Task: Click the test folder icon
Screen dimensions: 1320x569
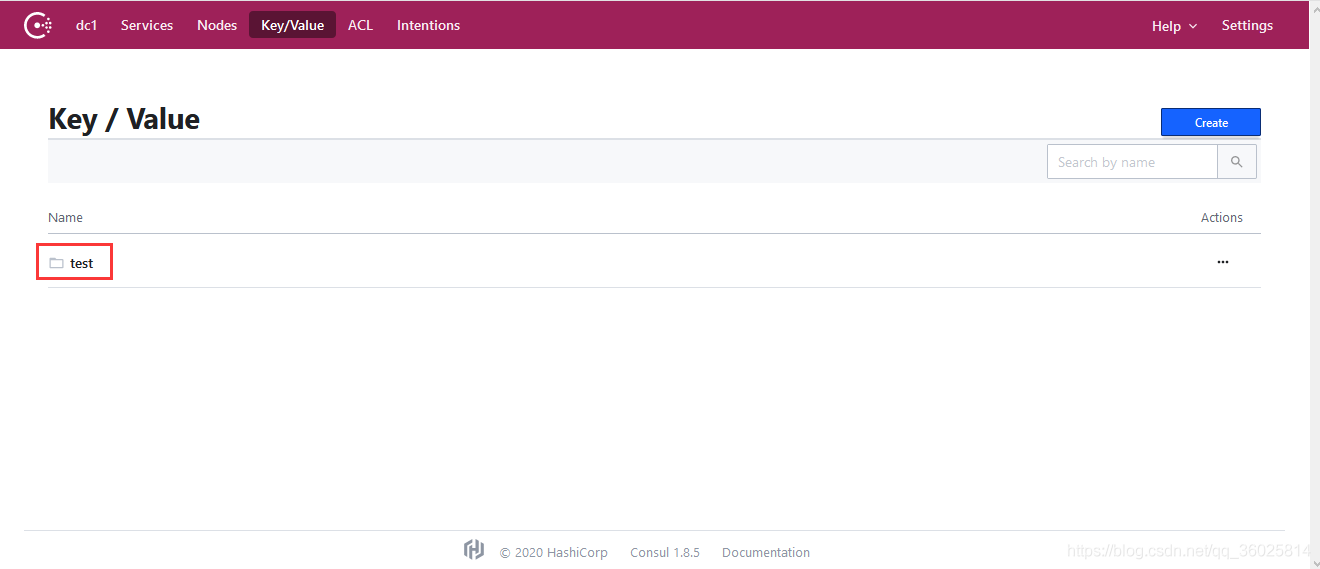Action: [x=56, y=263]
